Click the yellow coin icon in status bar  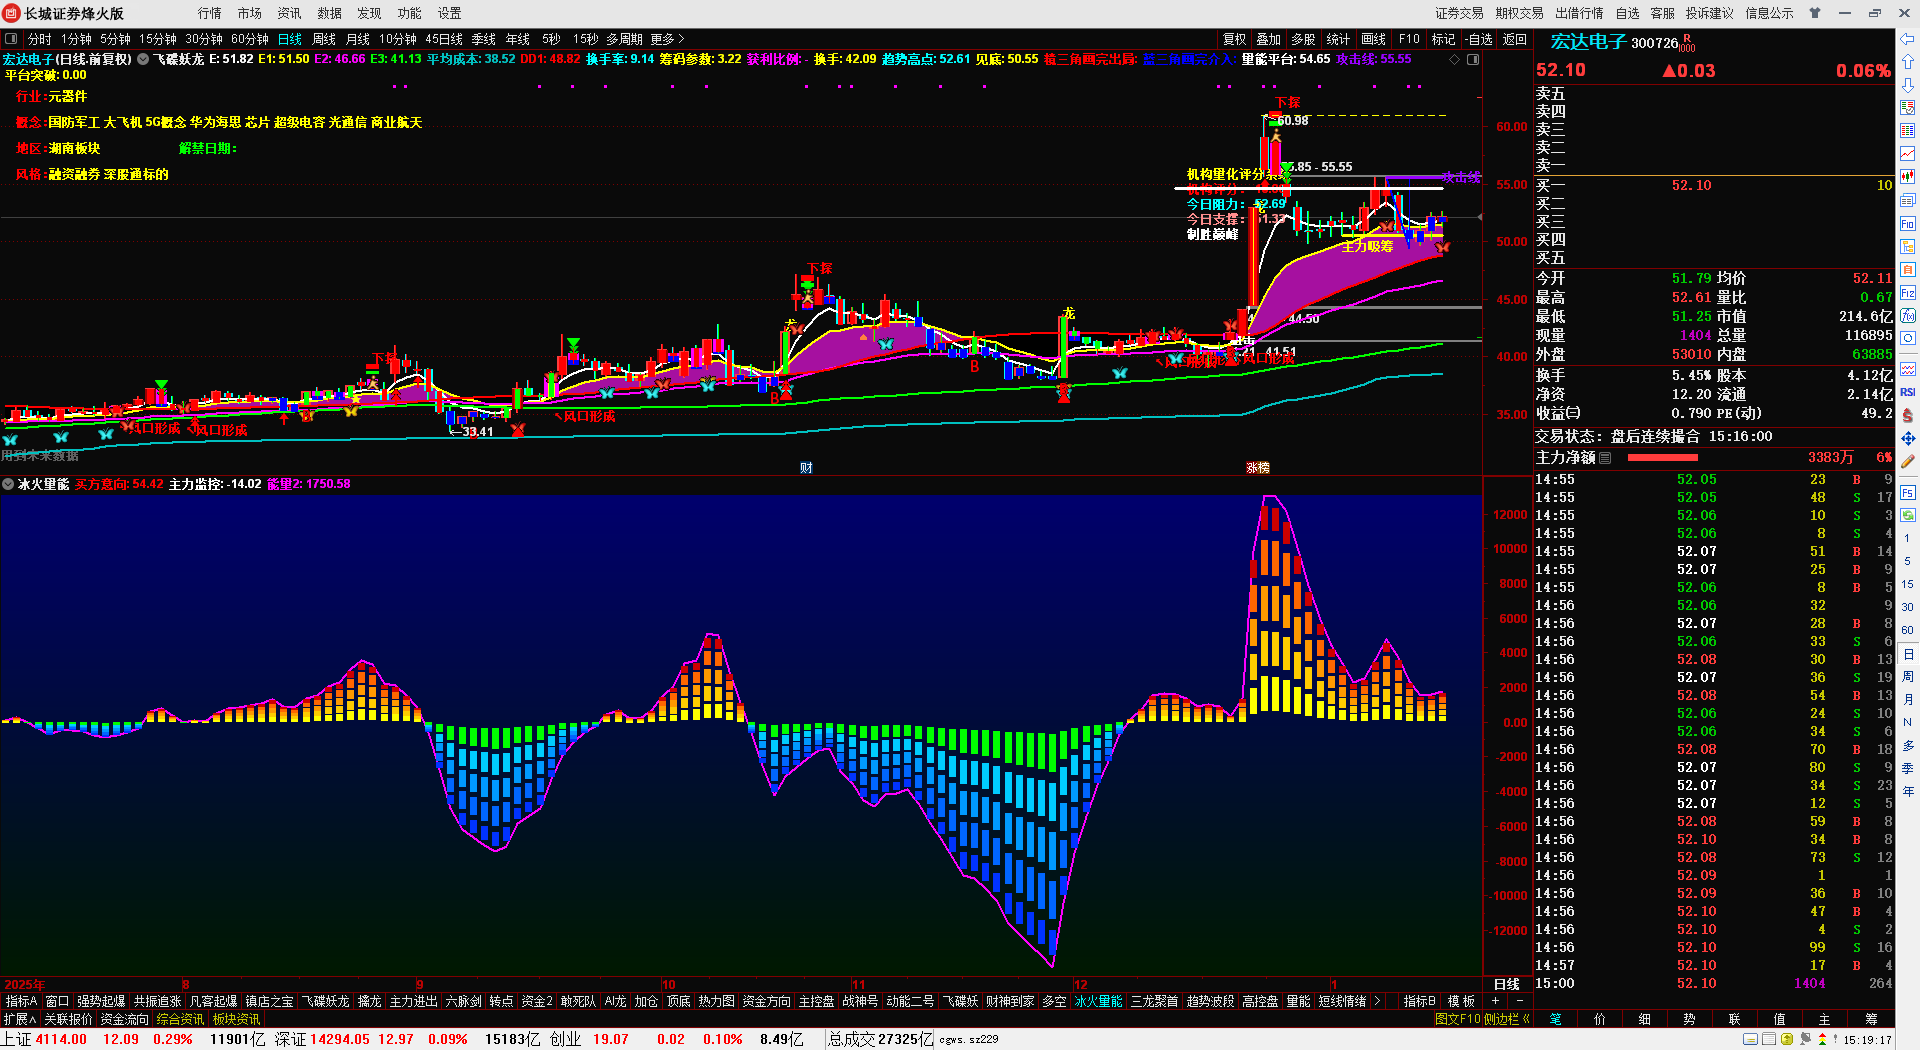coord(1787,1040)
